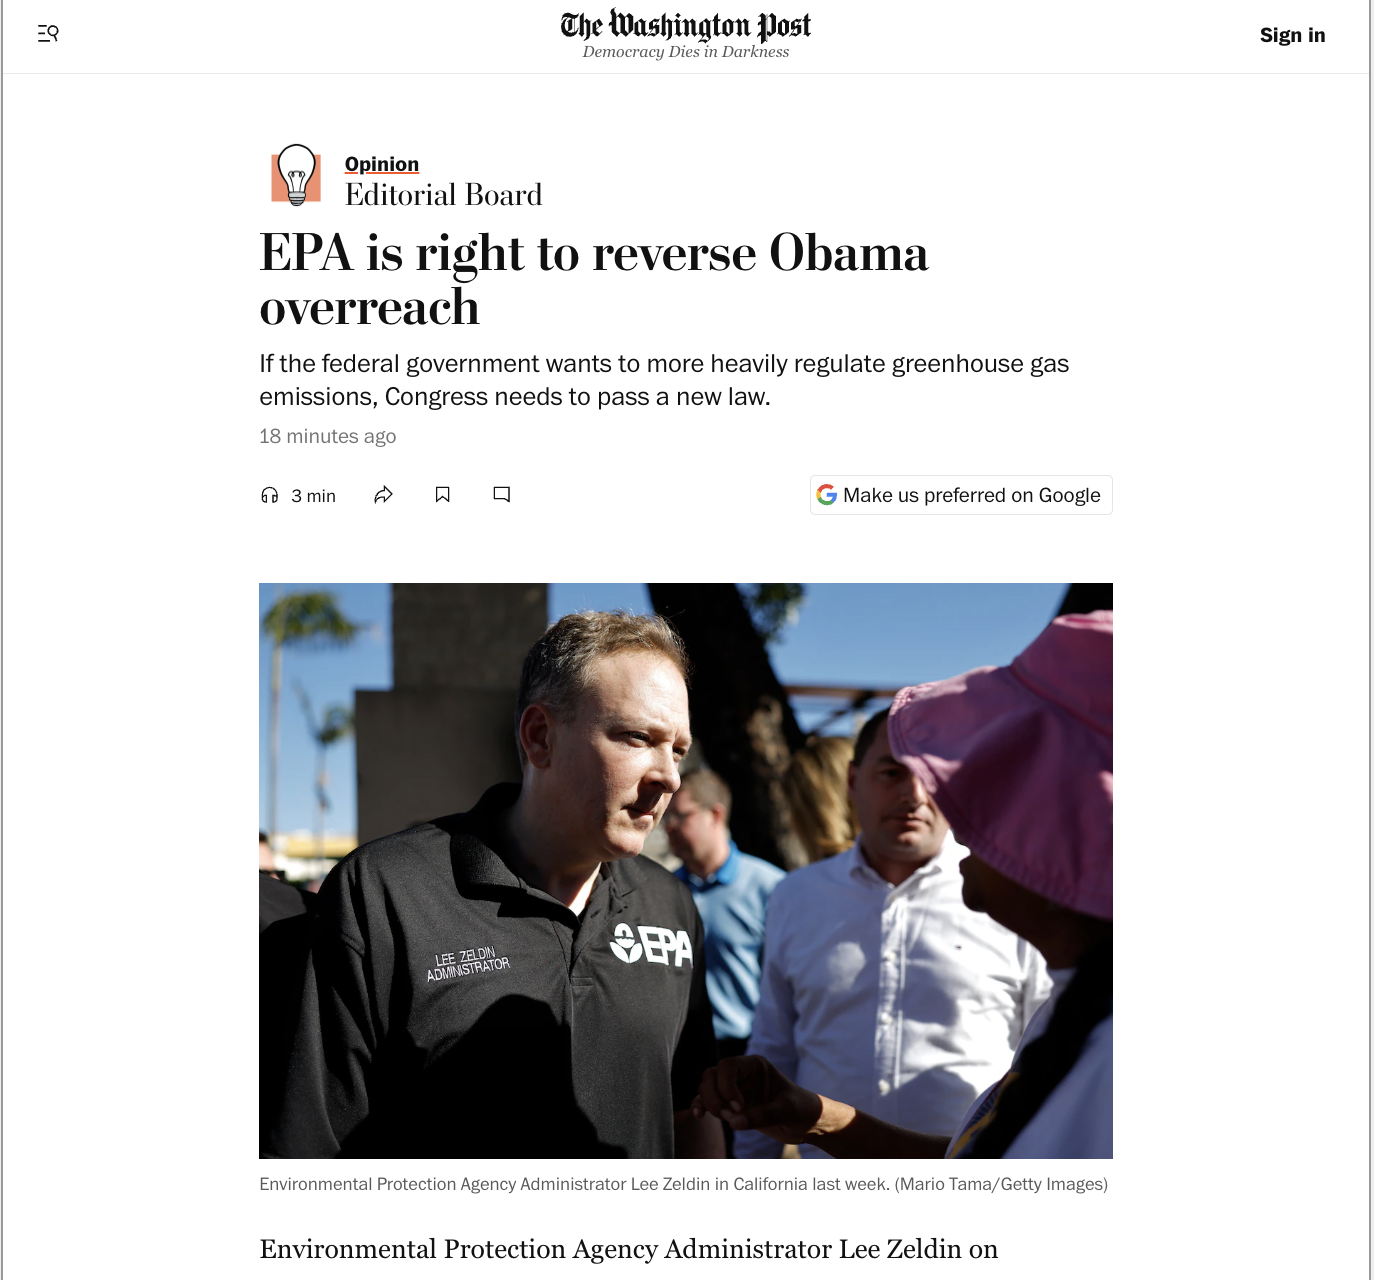Screen dimensions: 1374x1280
Task: Click Make us preferred on Google button
Action: 961,495
